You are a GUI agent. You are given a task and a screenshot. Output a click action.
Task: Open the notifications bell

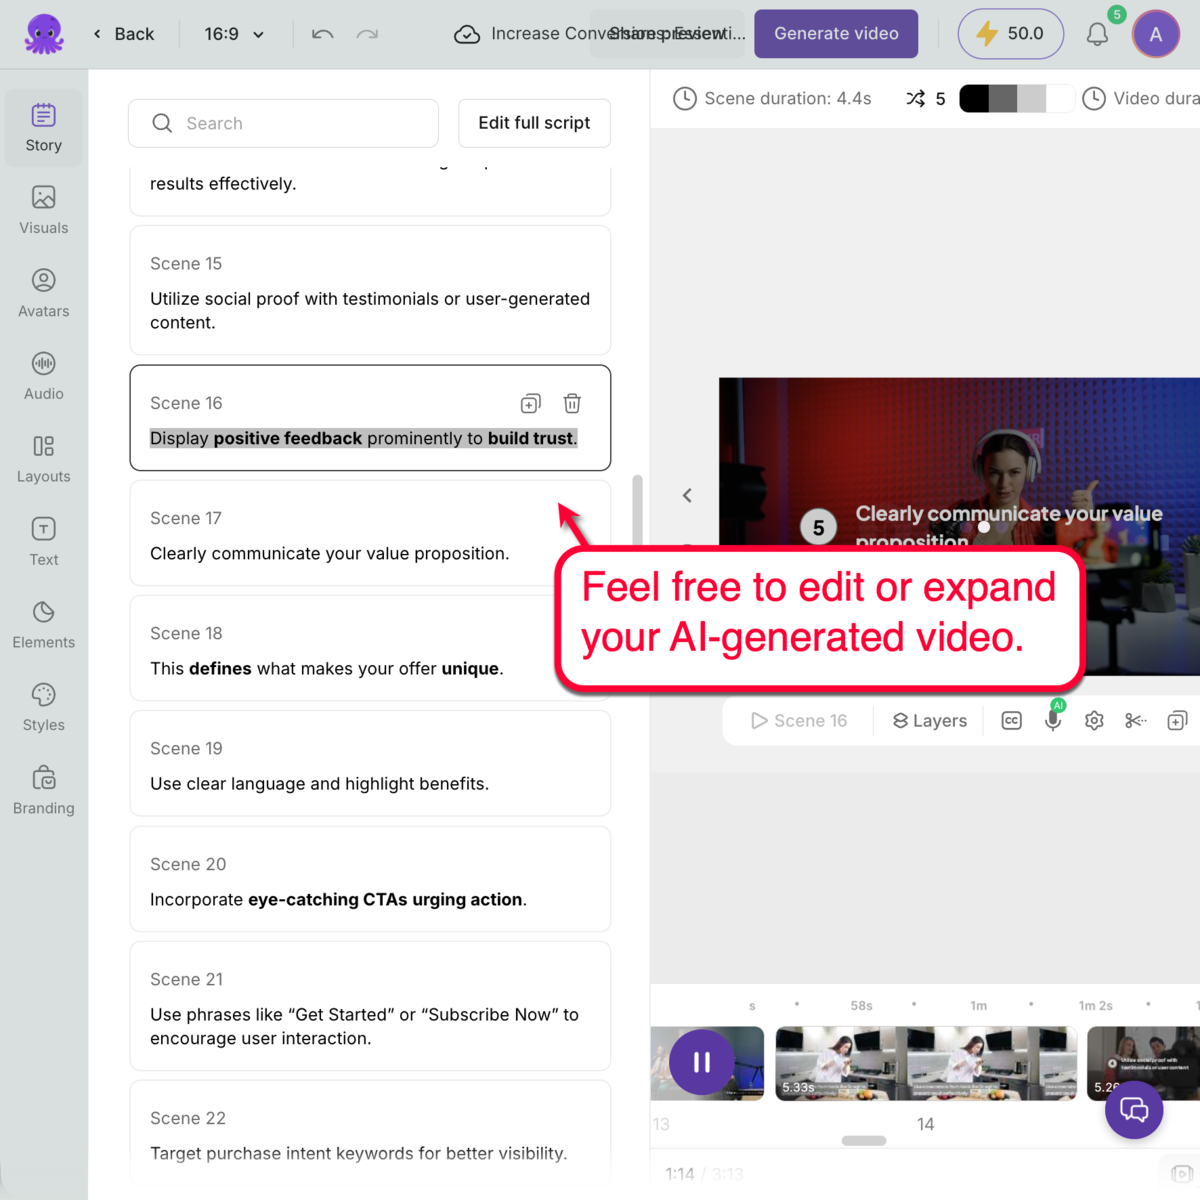pos(1097,35)
